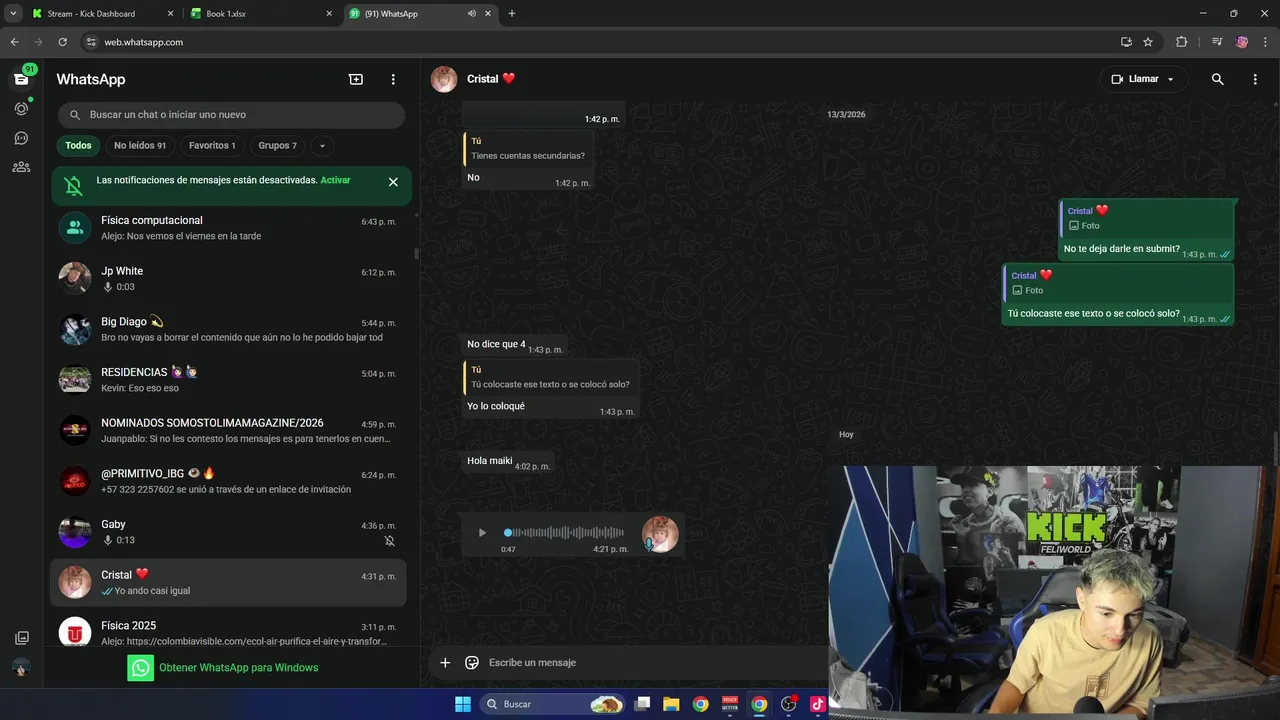Screen dimensions: 1280x720
Task: Open NOMINADOS SOMOSTOLIMAMAGAZINE/2026 chat
Action: [228, 431]
